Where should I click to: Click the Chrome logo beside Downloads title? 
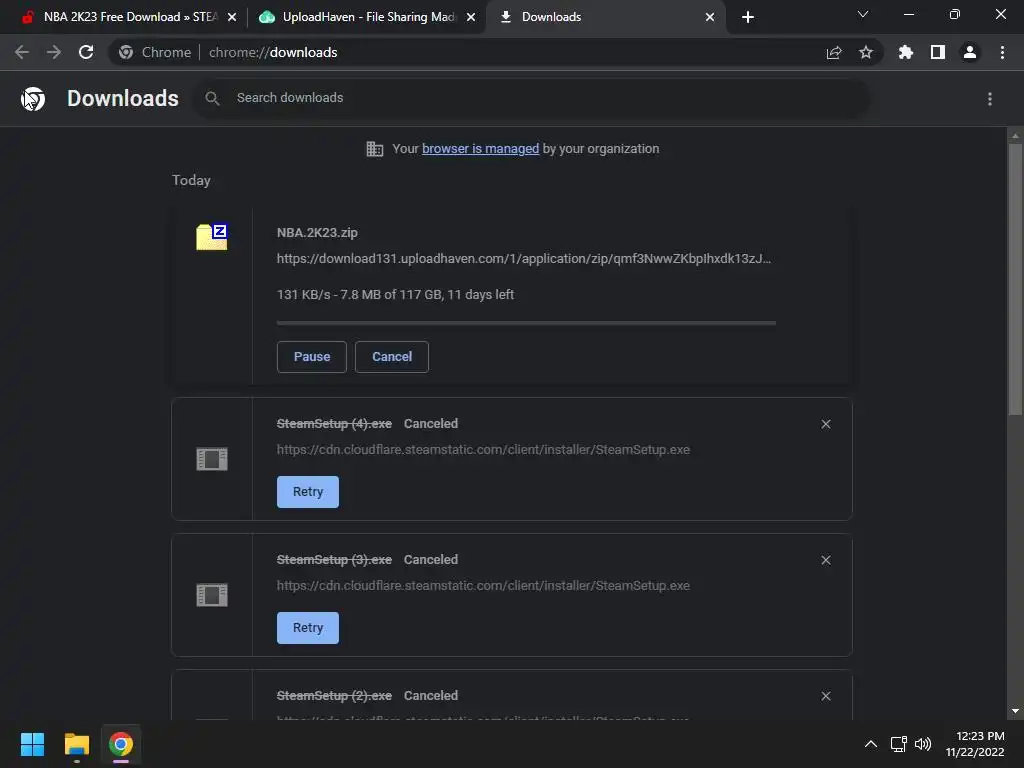pos(33,99)
